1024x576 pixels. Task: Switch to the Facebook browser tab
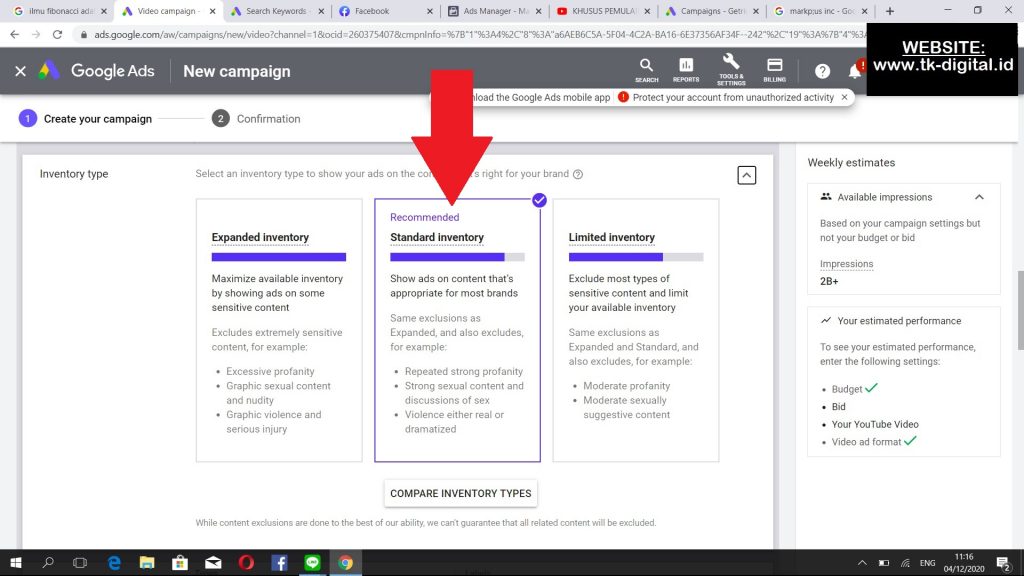(x=385, y=11)
